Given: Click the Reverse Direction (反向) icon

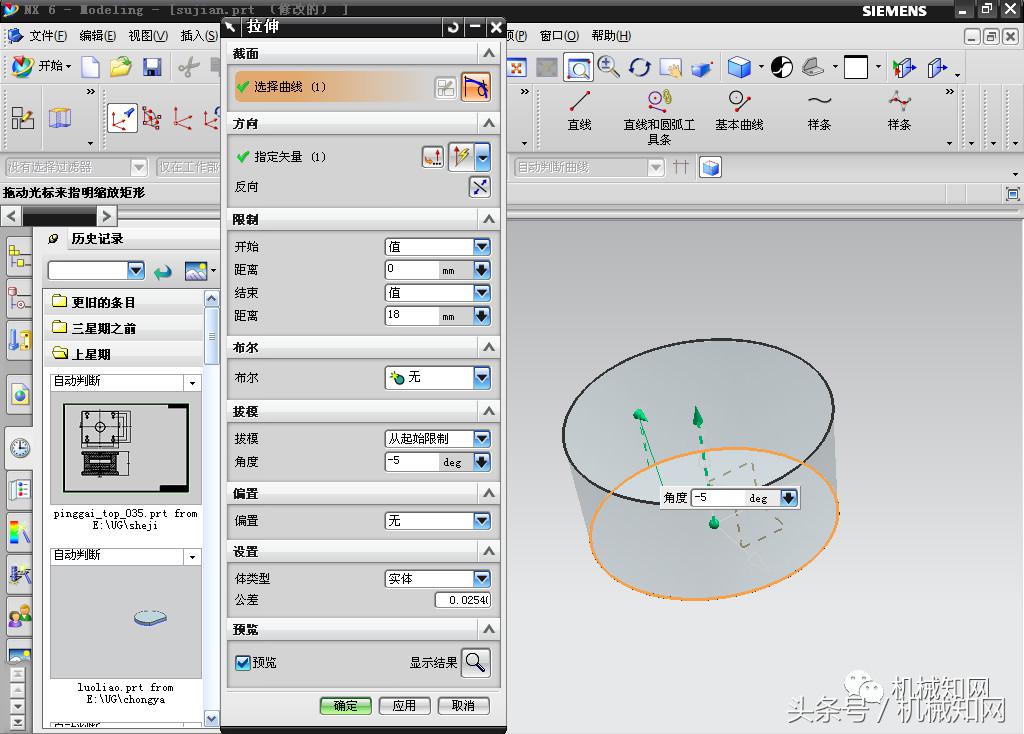Looking at the screenshot, I should click(480, 187).
